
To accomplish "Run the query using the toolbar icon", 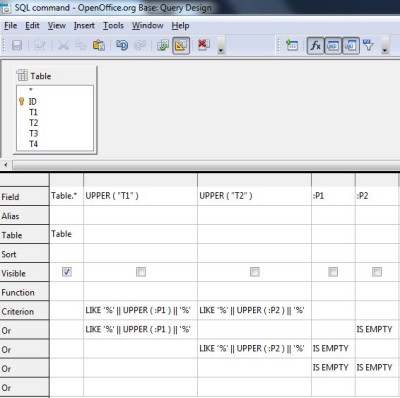I will [163, 45].
